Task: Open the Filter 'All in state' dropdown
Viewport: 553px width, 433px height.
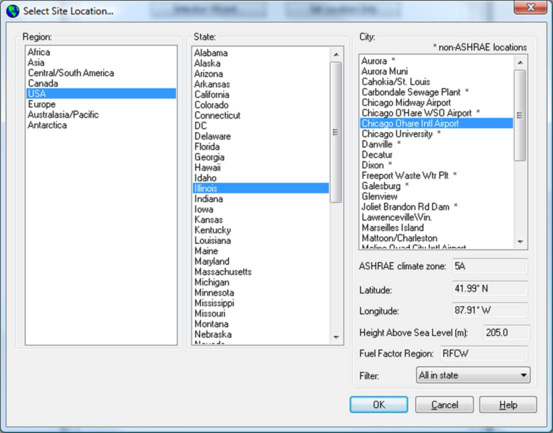Action: 473,375
